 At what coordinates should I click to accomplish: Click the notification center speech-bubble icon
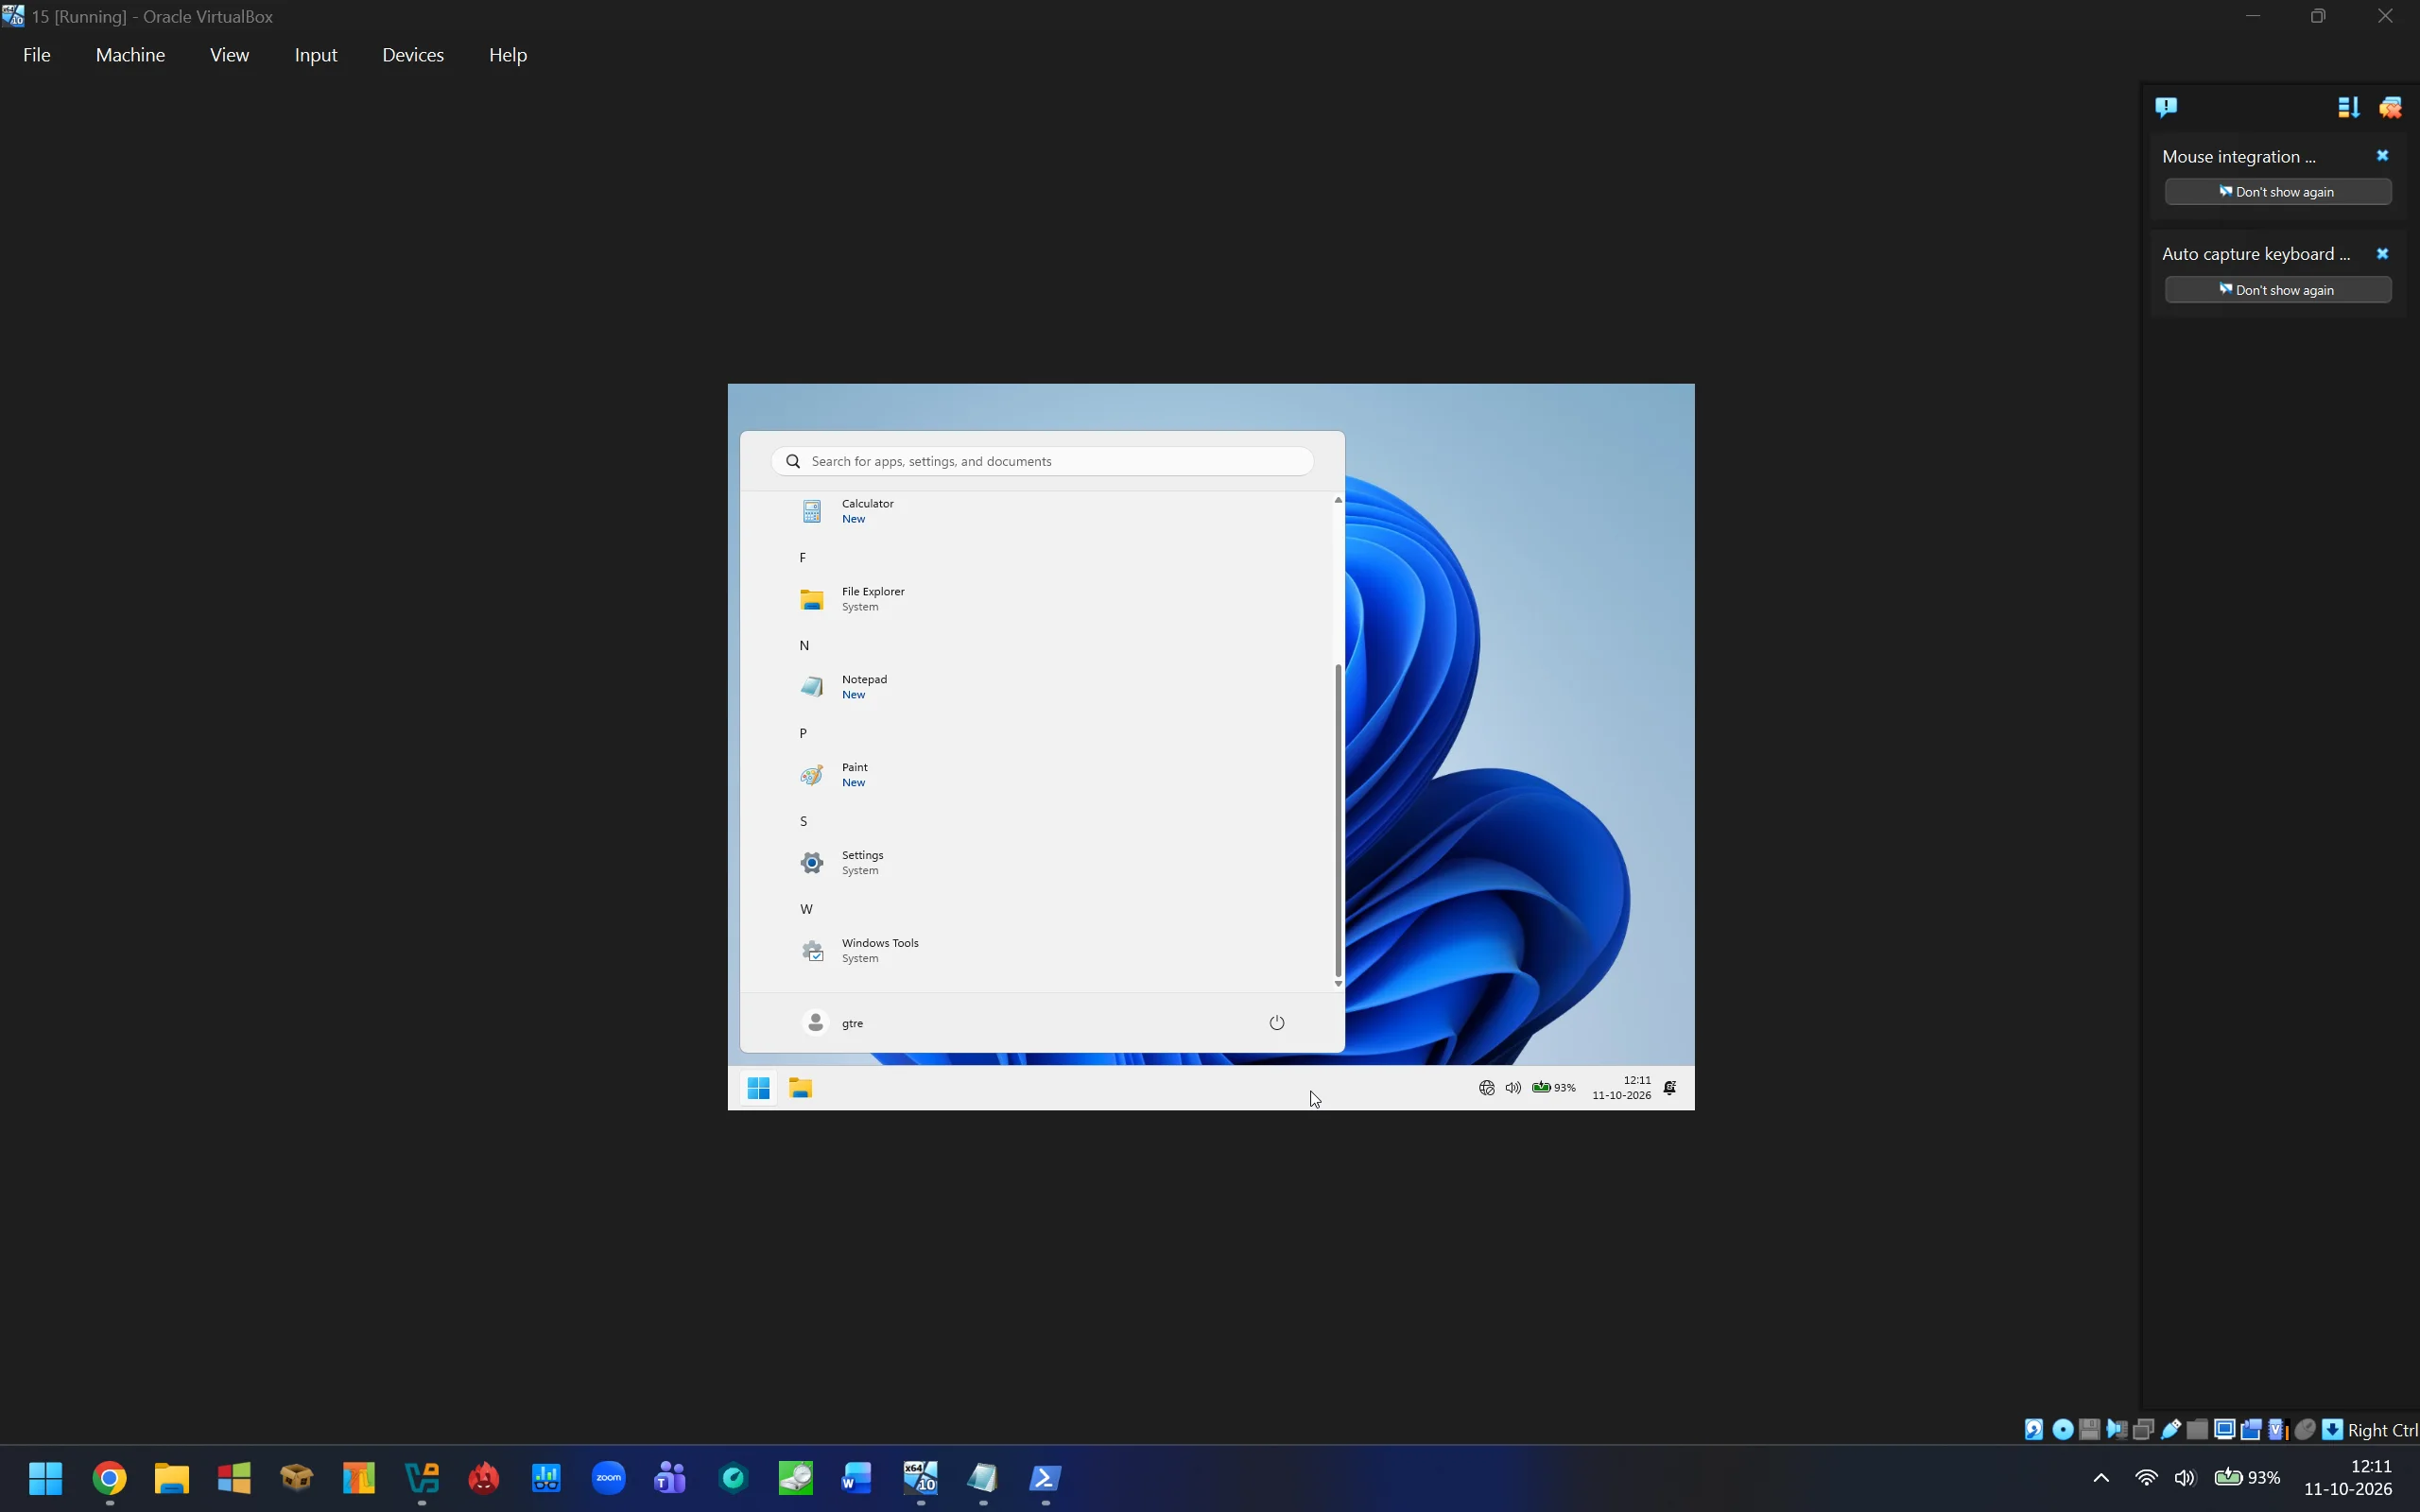click(x=2166, y=107)
